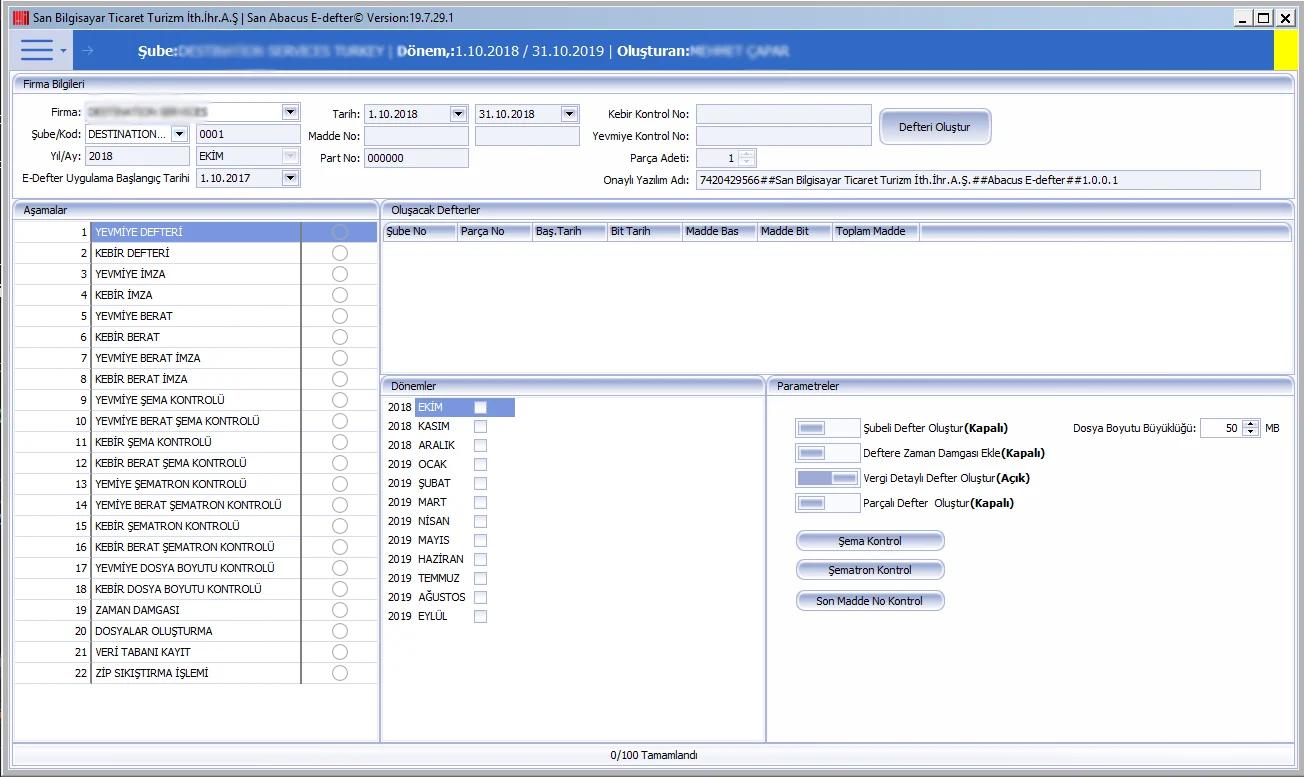Screen dimensions: 1304x777
Task: Sort by Şube No column header
Action: (420, 231)
